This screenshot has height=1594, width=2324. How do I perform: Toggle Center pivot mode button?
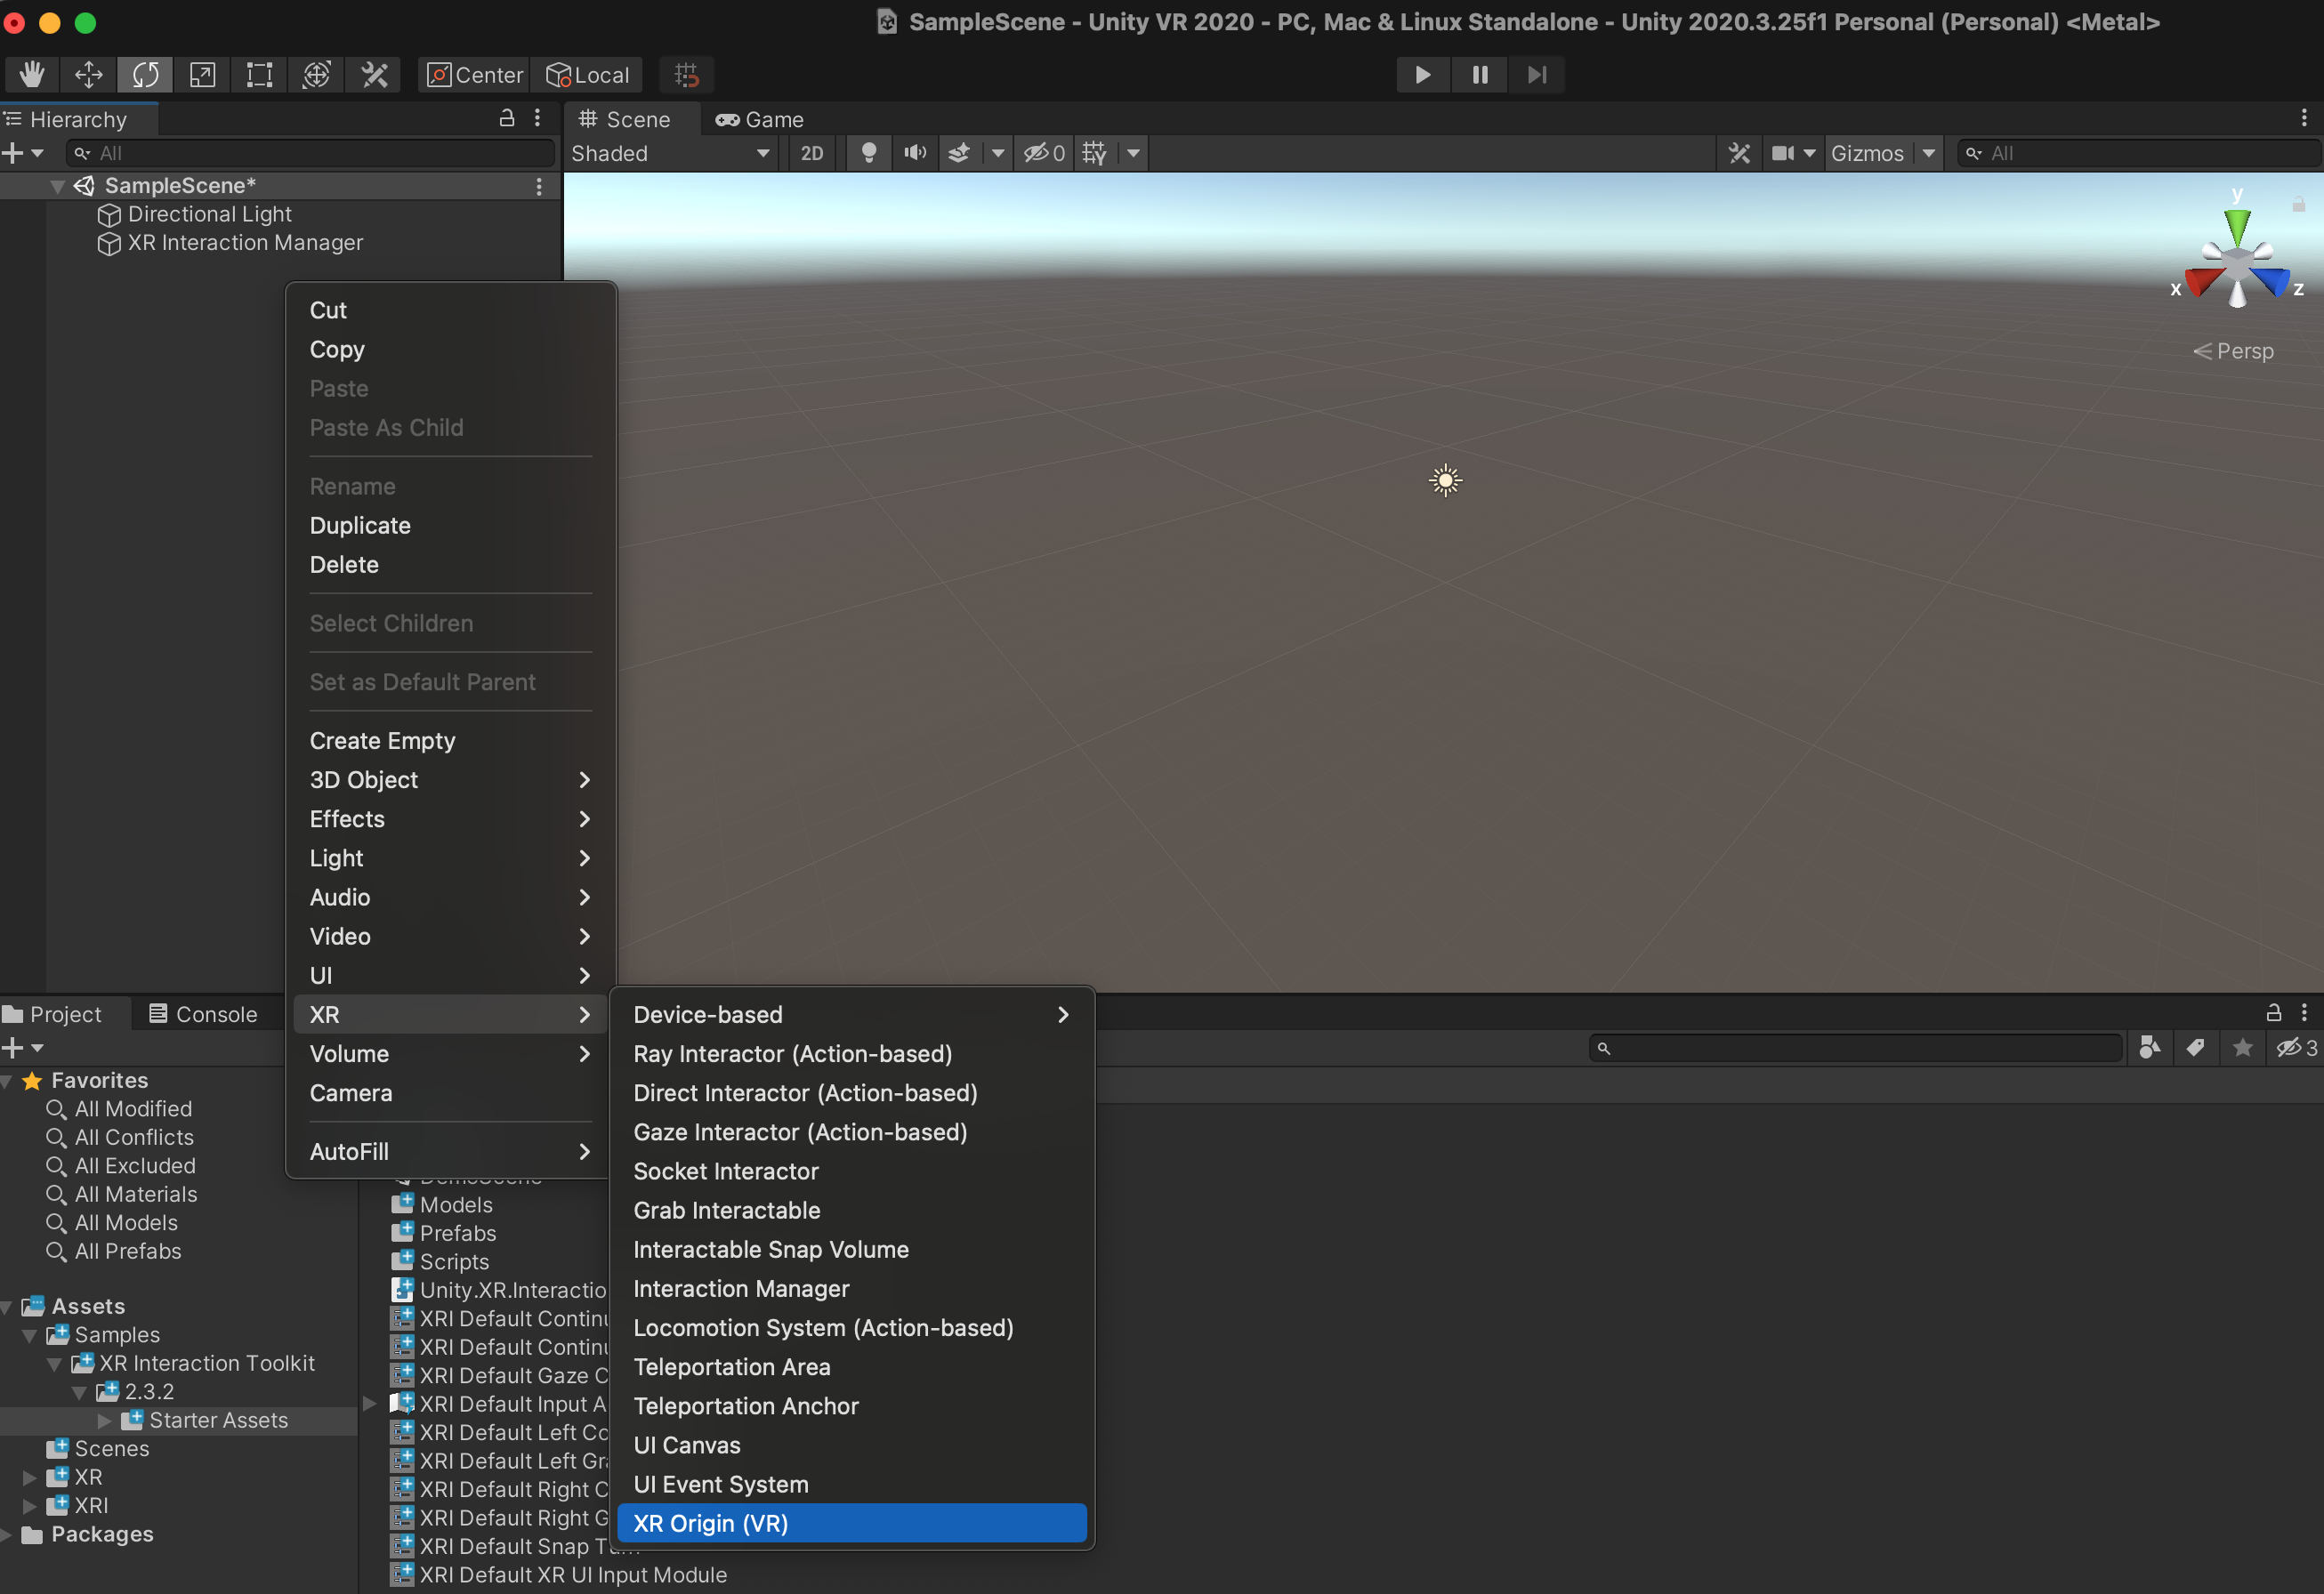coord(475,75)
